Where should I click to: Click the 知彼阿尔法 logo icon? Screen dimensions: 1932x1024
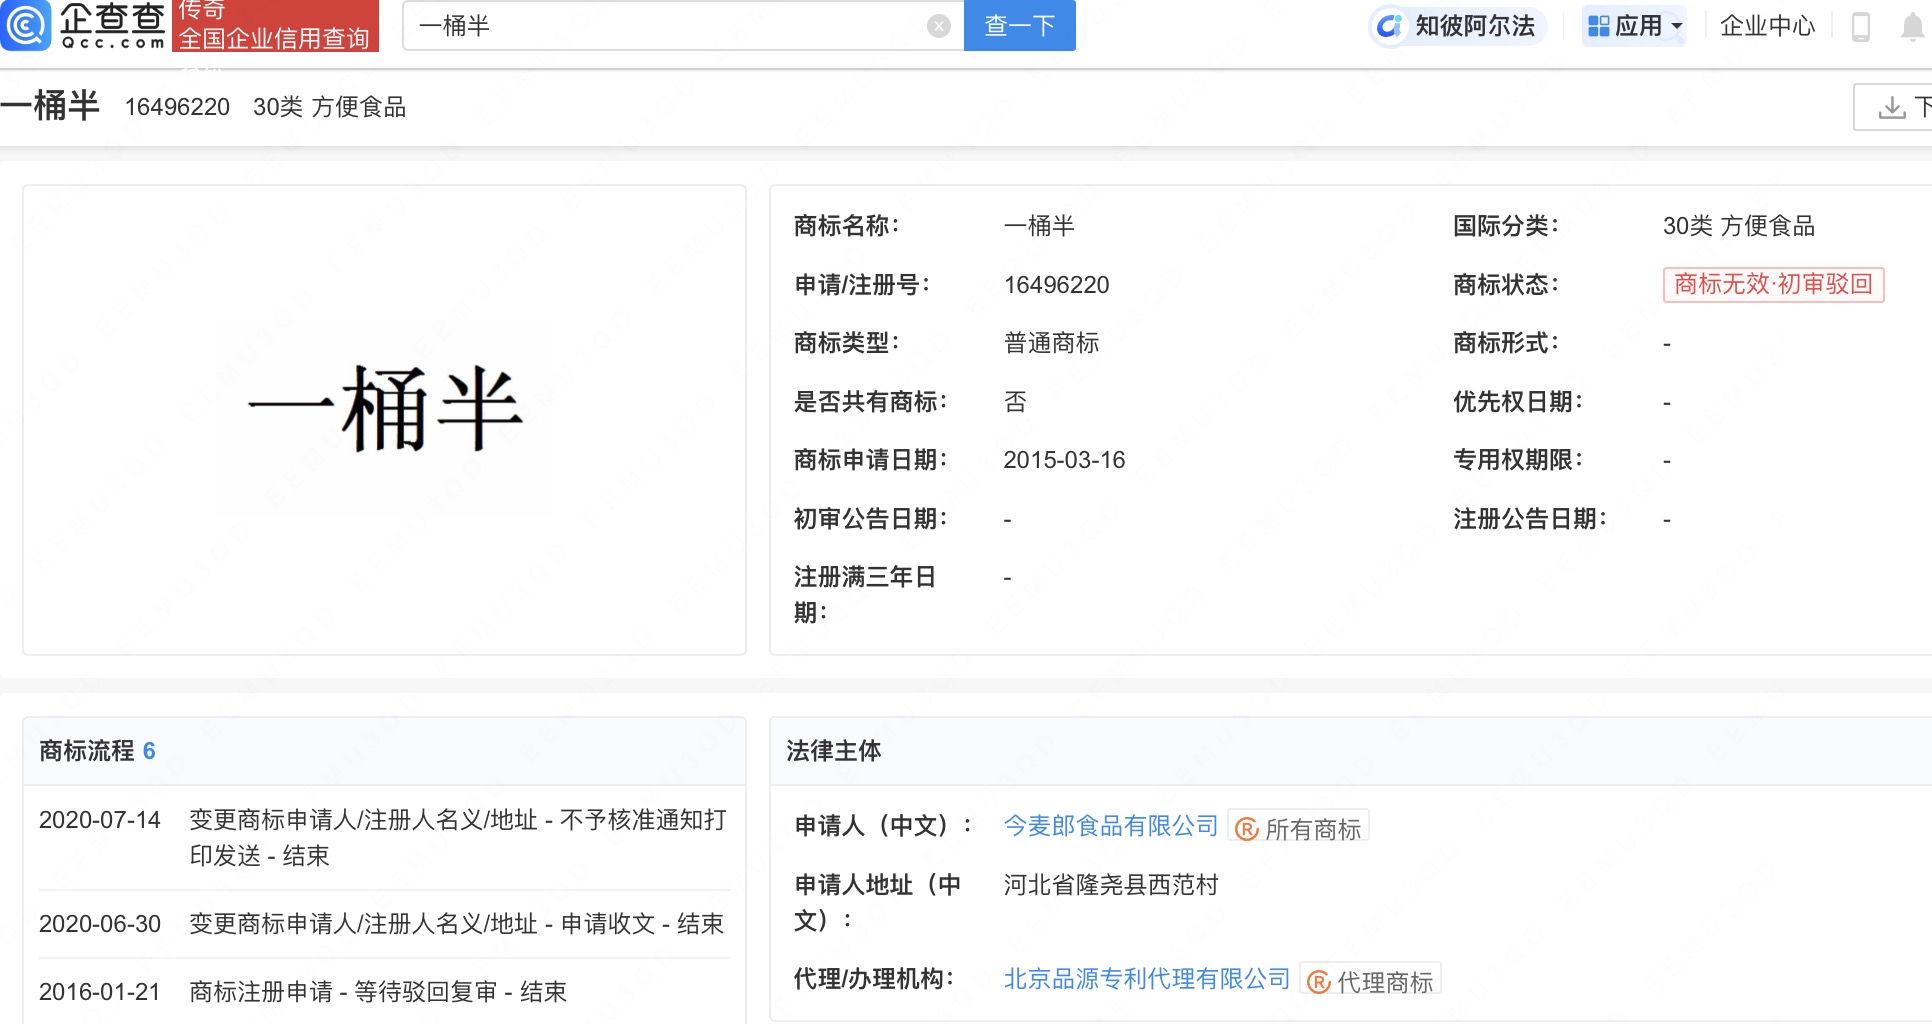[x=1389, y=26]
